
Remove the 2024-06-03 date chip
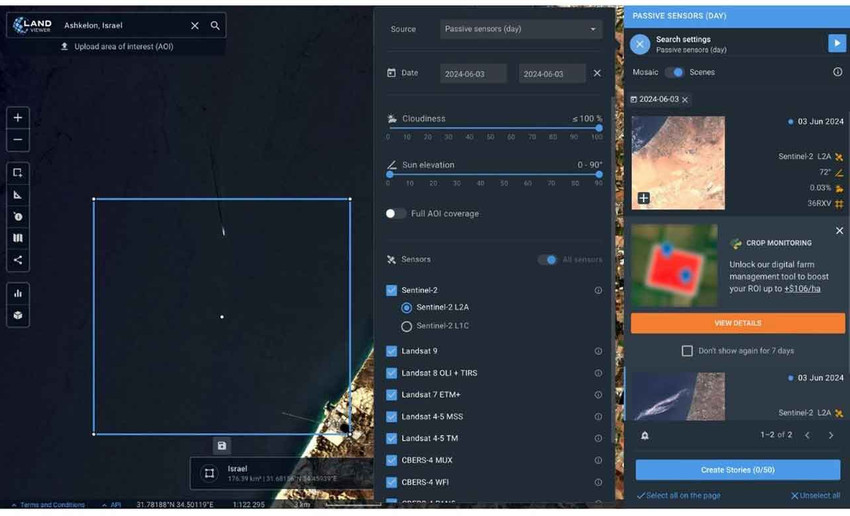[x=685, y=100]
